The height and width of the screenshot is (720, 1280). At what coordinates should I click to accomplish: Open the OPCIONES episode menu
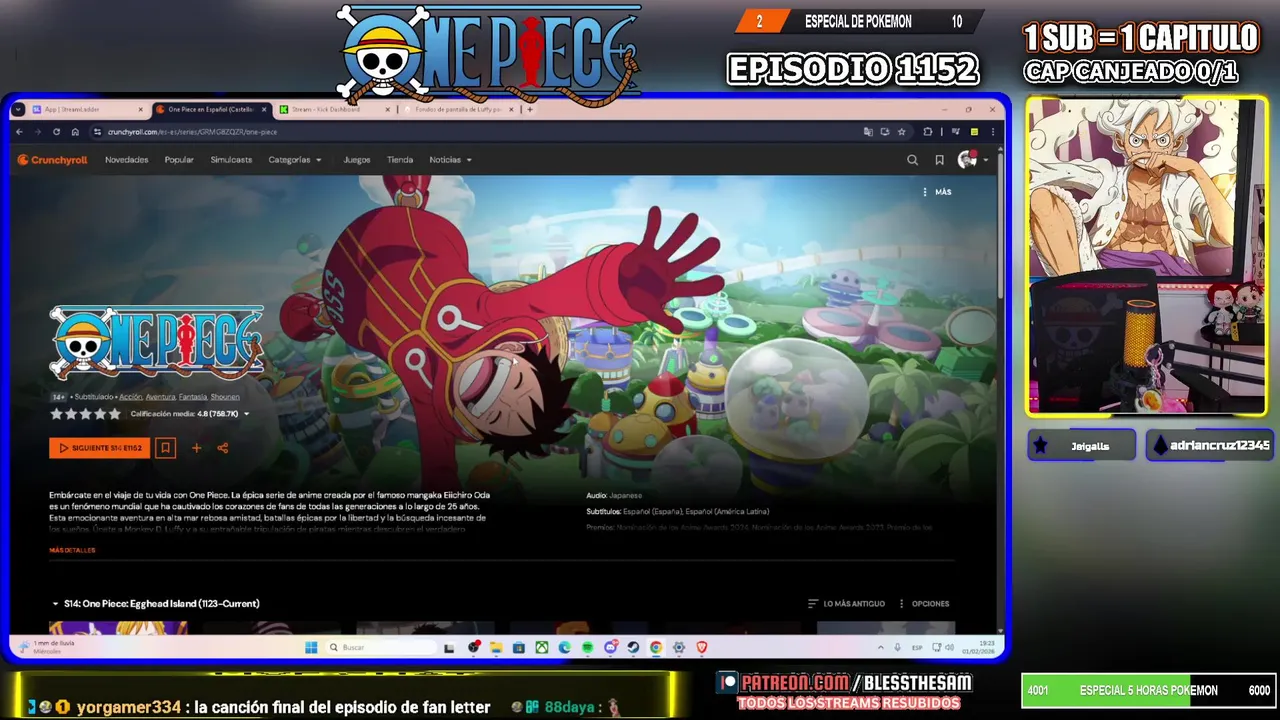pyautogui.click(x=924, y=604)
